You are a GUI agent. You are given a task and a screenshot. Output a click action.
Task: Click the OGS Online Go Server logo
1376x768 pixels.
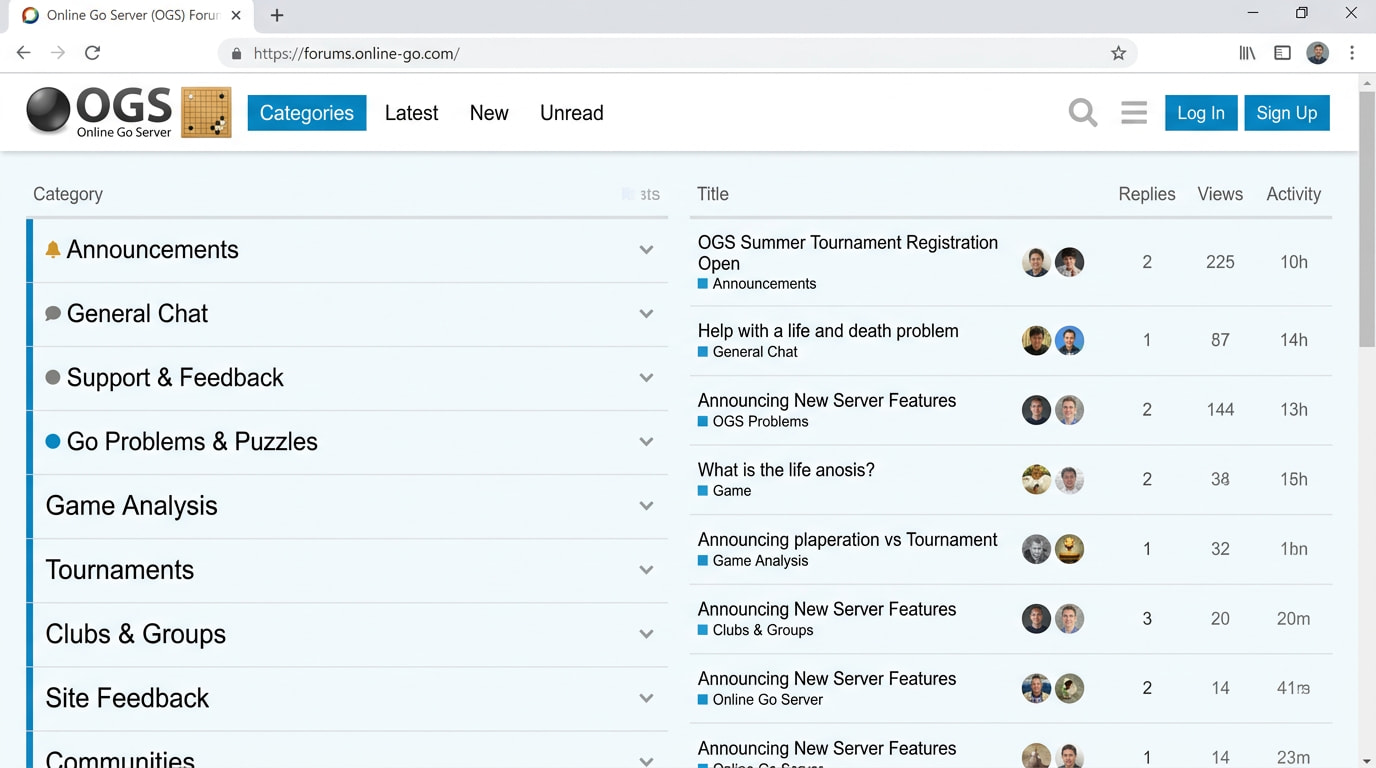(100, 112)
